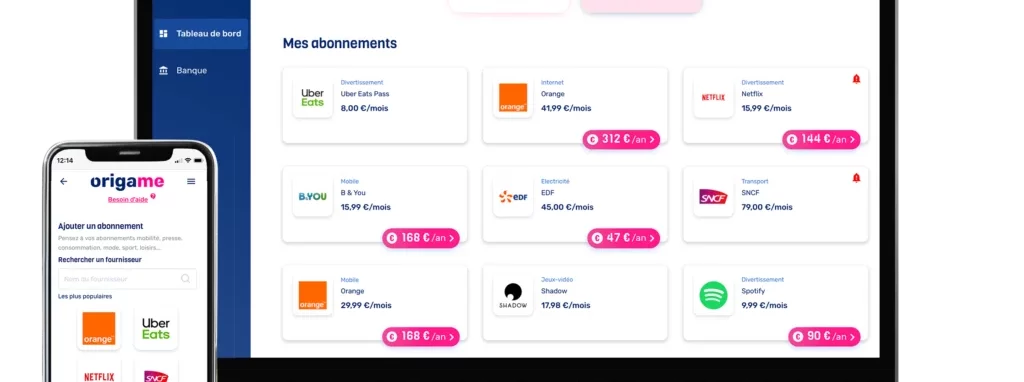Screen dimensions: 1024x382
Task: Click the Besoin d'aide link
Action: [128, 199]
